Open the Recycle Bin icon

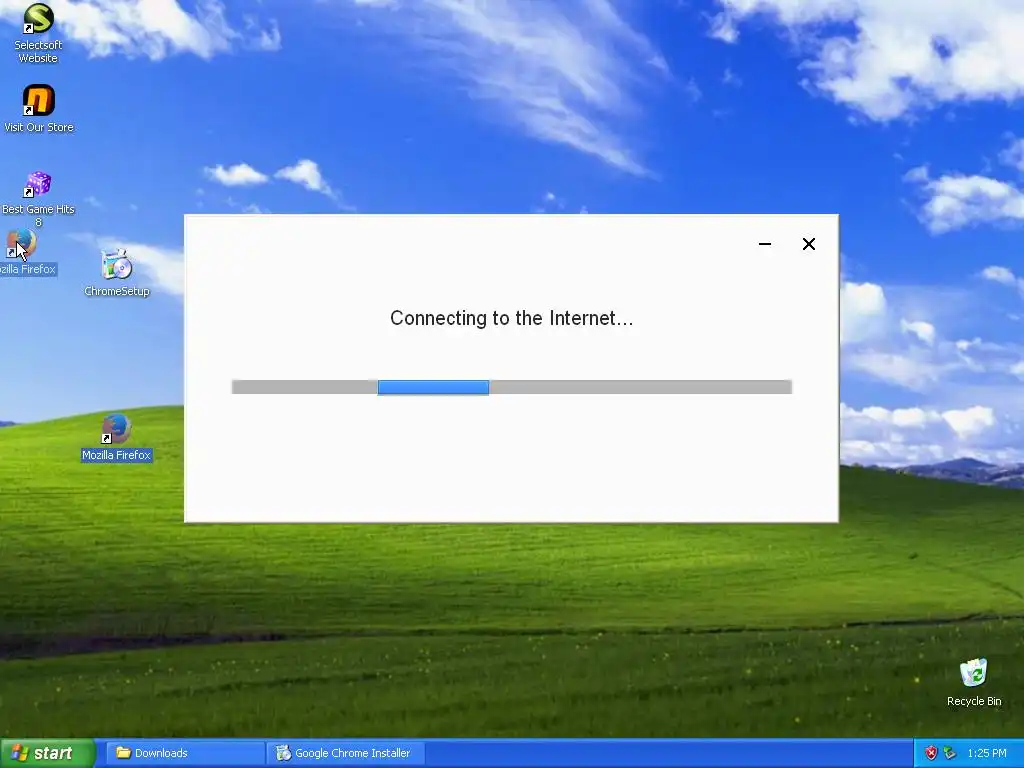[x=974, y=682]
